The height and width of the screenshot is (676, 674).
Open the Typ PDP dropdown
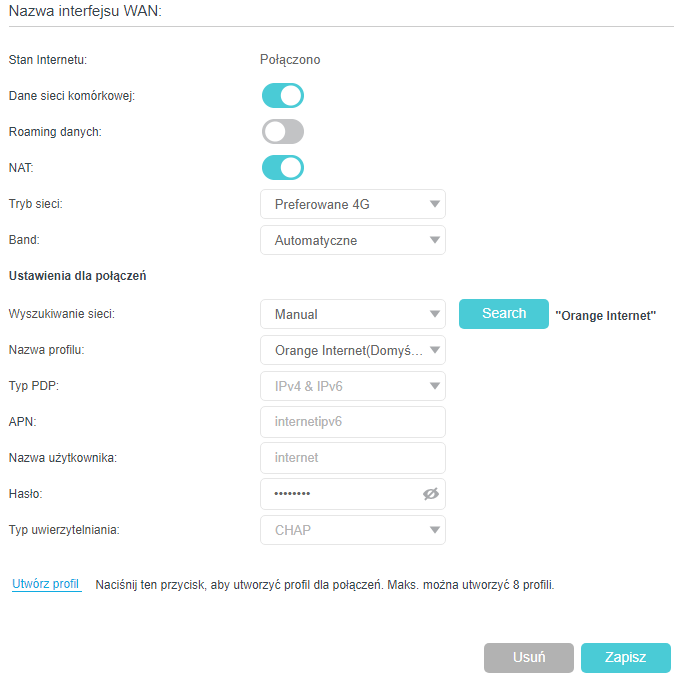pyautogui.click(x=352, y=386)
